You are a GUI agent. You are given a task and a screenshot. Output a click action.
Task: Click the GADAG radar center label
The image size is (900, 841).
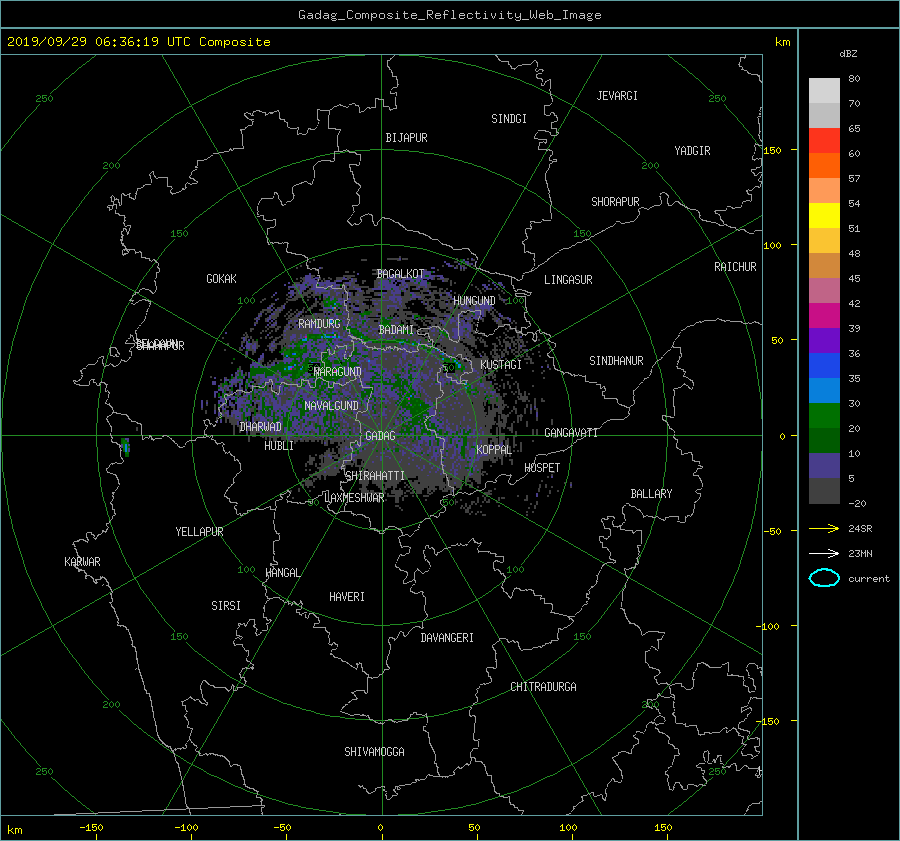(380, 436)
